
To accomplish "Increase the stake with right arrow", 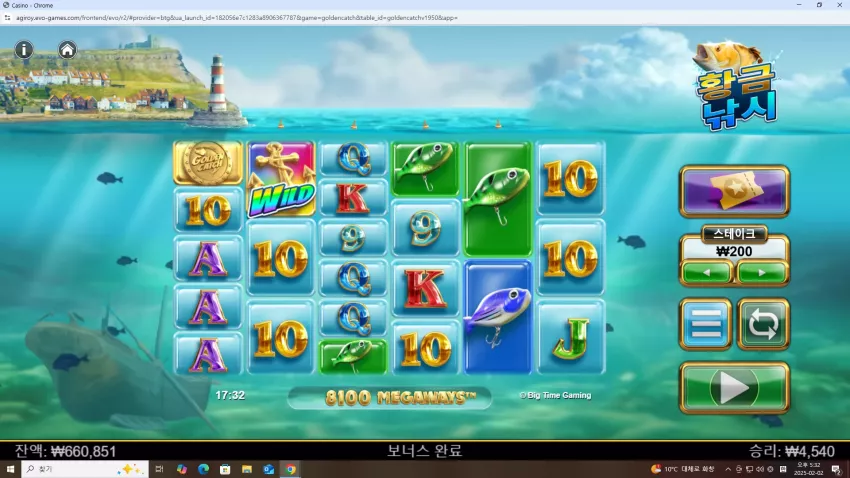I will pyautogui.click(x=762, y=273).
